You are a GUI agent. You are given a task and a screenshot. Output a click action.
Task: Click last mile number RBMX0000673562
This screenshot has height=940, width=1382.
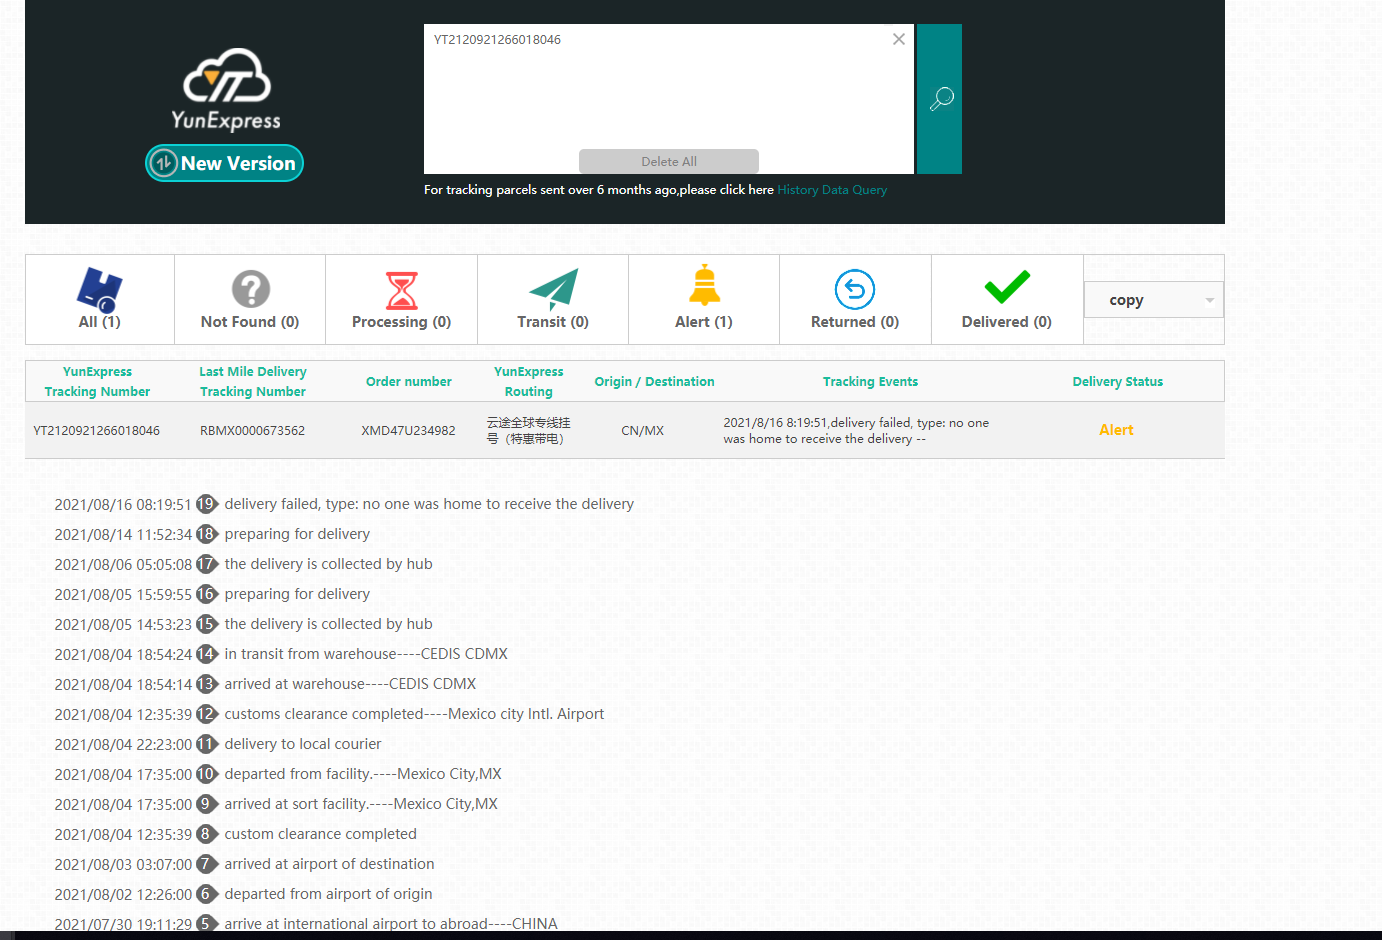pyautogui.click(x=252, y=431)
